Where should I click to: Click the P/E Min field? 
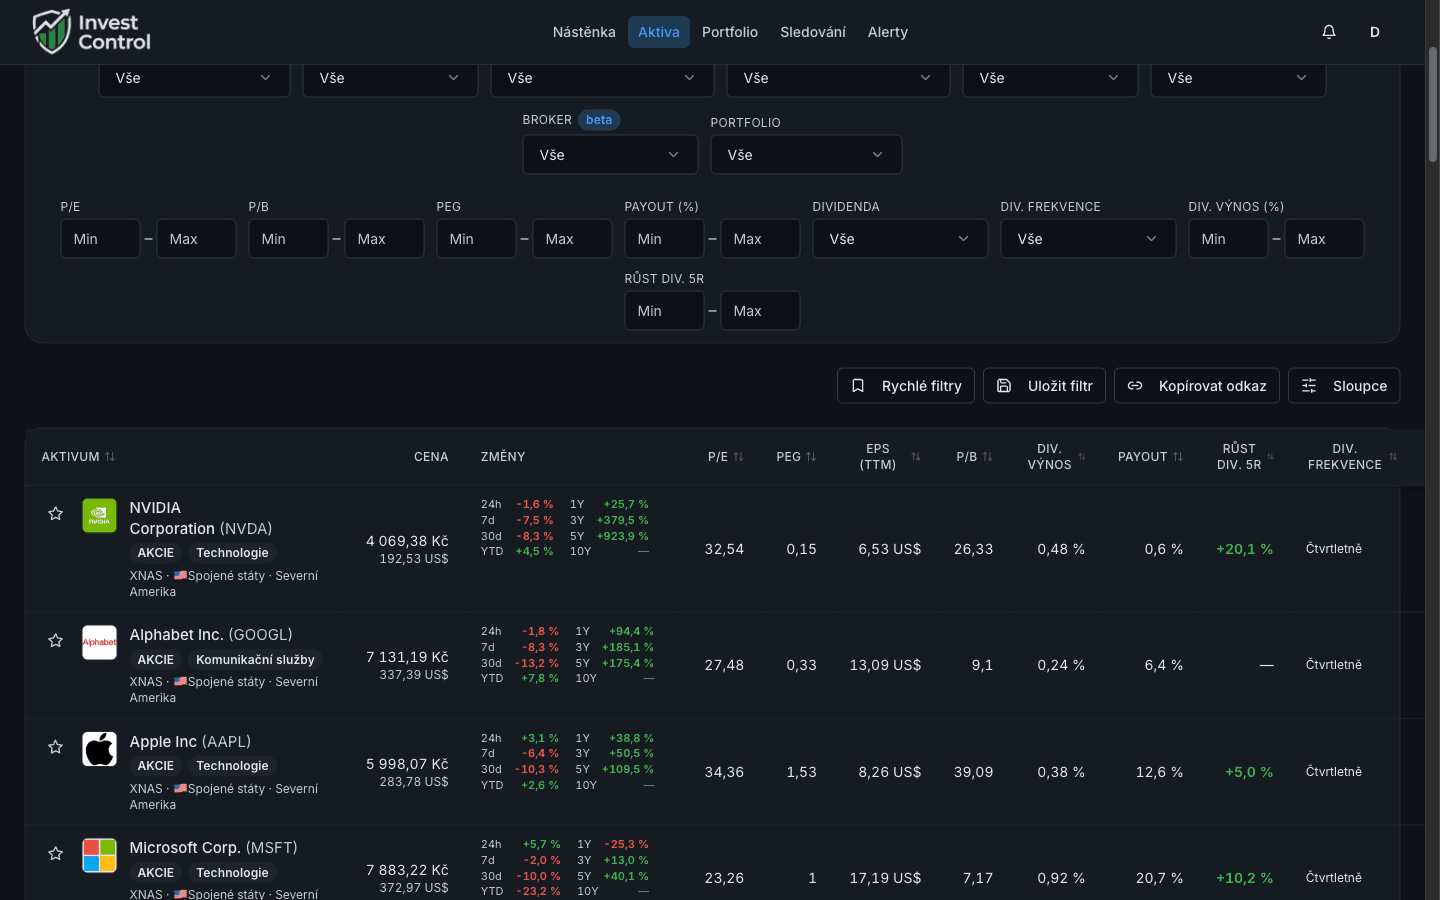tap(100, 239)
